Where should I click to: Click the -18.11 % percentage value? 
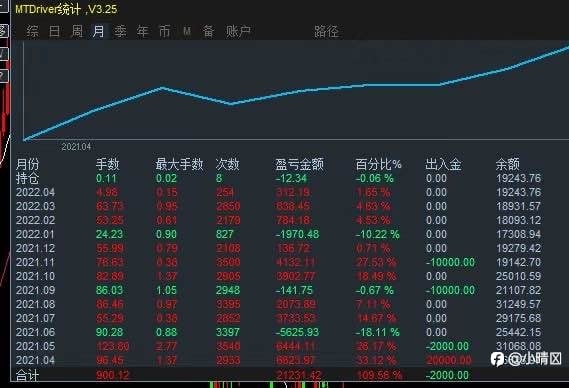click(x=377, y=332)
